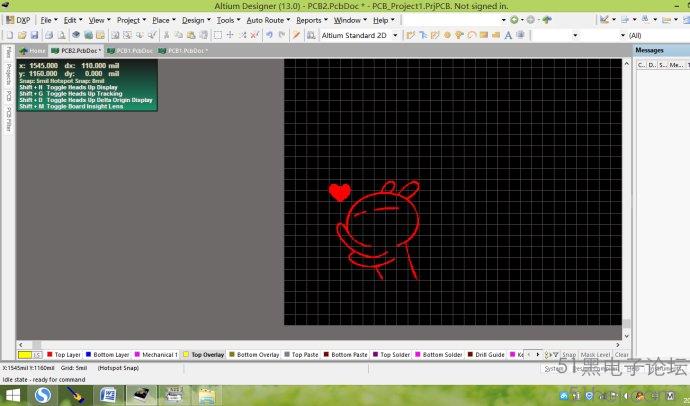Select the Bottom Layer tab
Viewport: 690px width, 406px height.
[x=108, y=355]
